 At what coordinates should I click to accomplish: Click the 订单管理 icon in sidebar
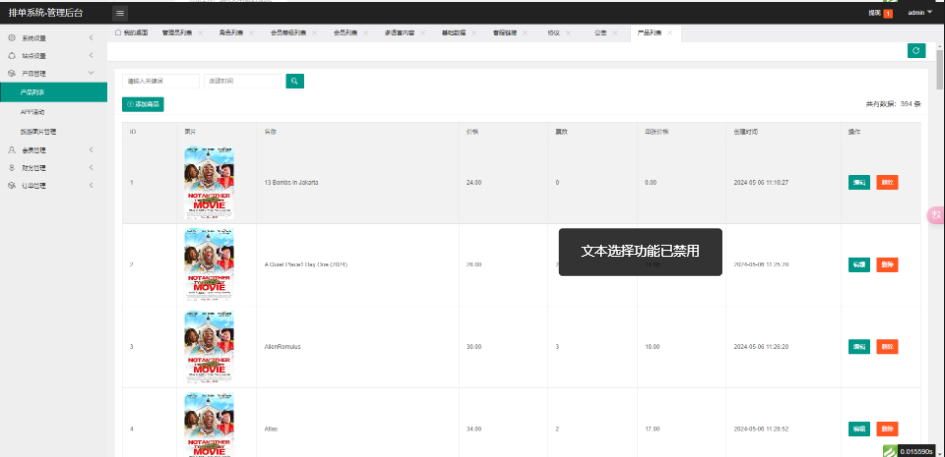(x=12, y=186)
